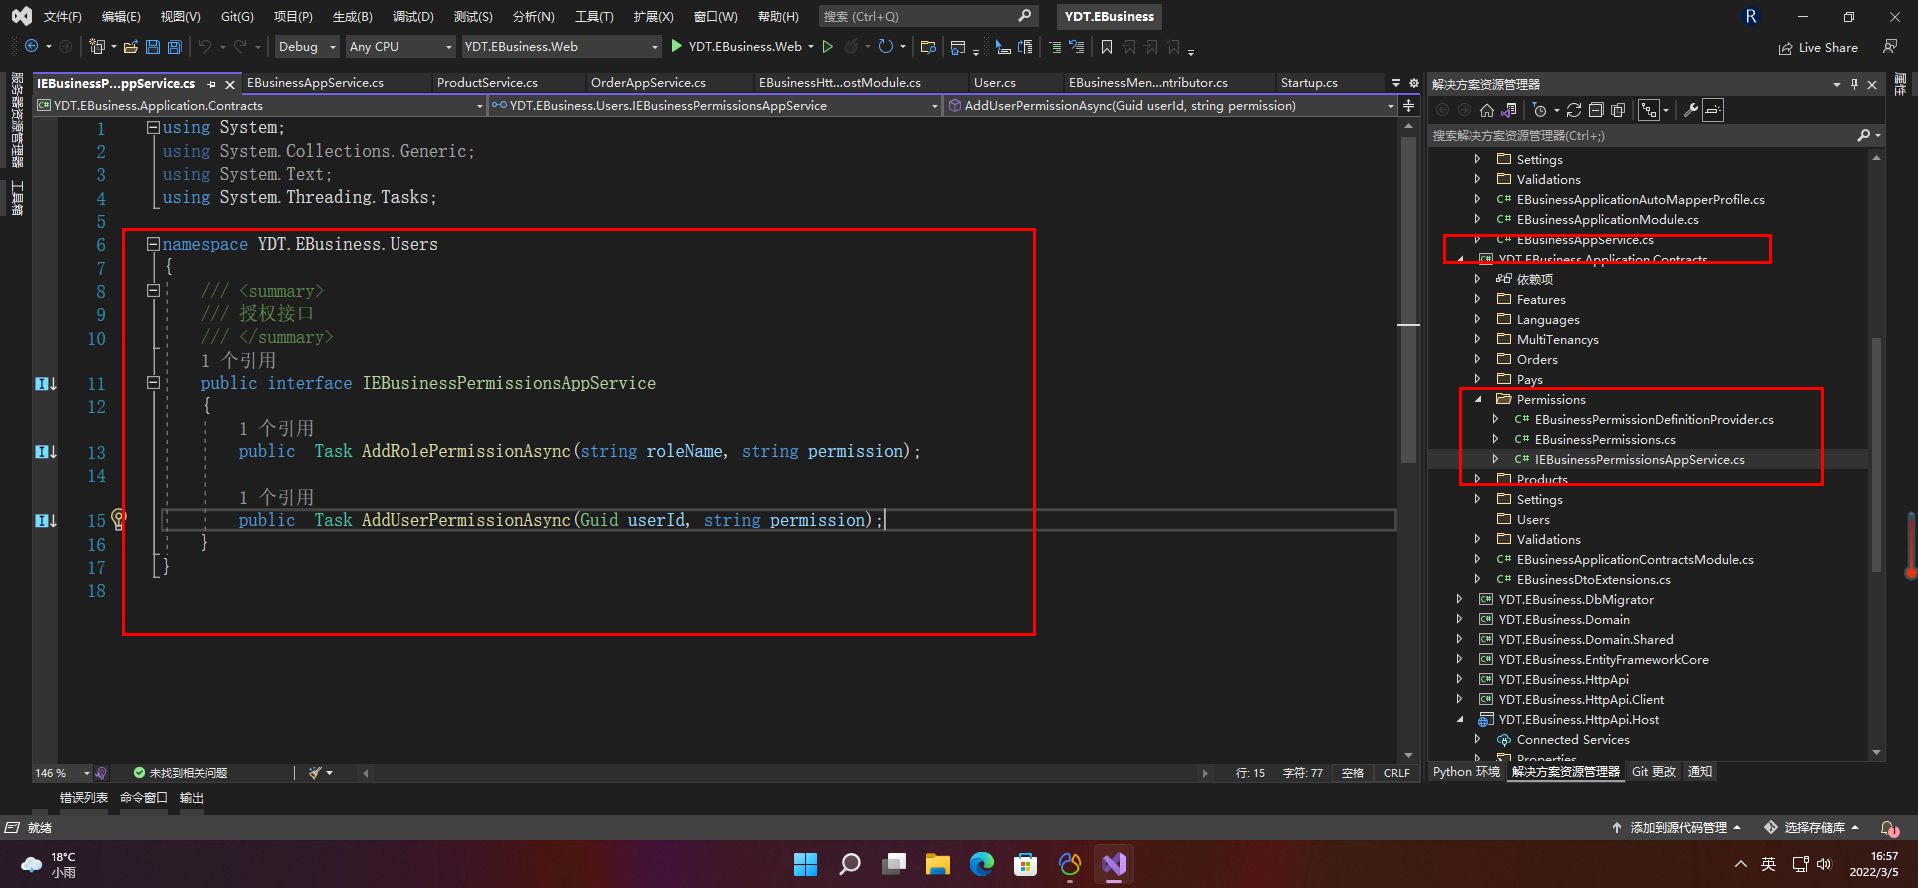The width and height of the screenshot is (1918, 888).
Task: Switch views icon in Solution Explorer toolbar
Action: (1509, 110)
